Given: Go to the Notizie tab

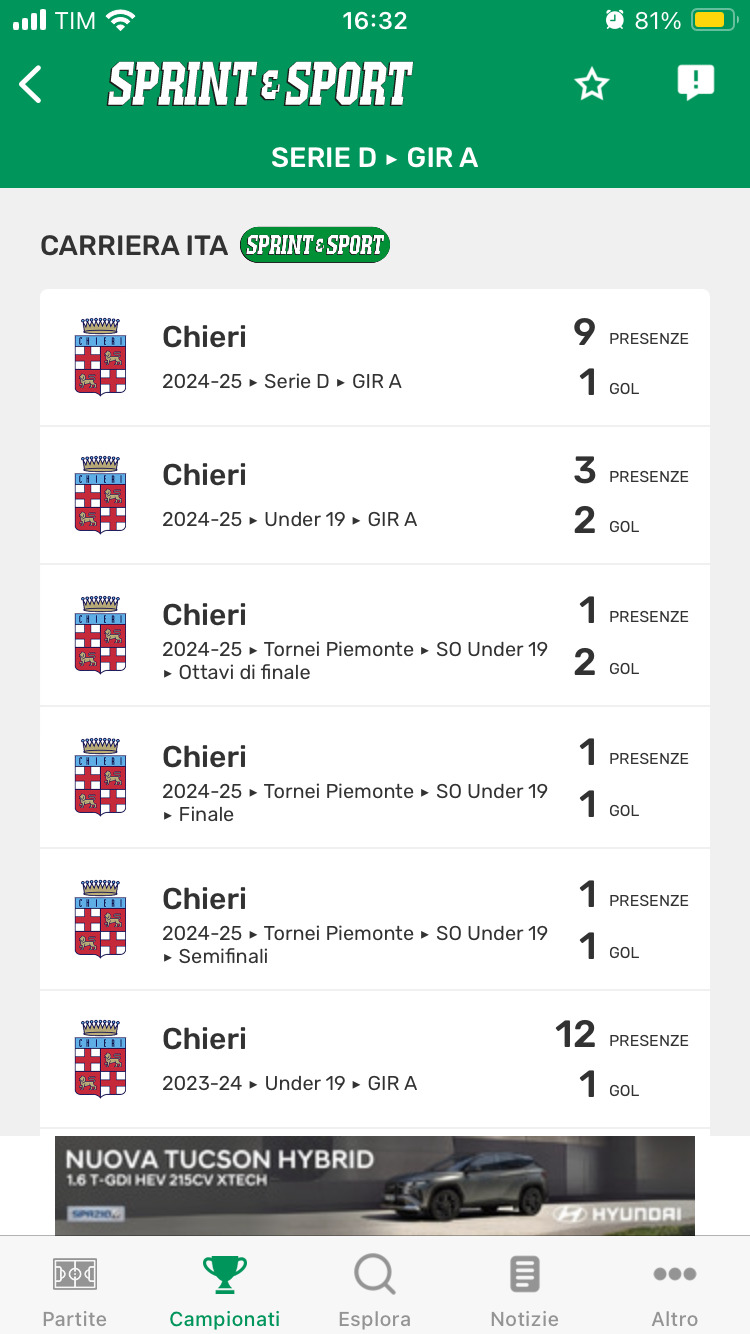Looking at the screenshot, I should pyautogui.click(x=525, y=1291).
